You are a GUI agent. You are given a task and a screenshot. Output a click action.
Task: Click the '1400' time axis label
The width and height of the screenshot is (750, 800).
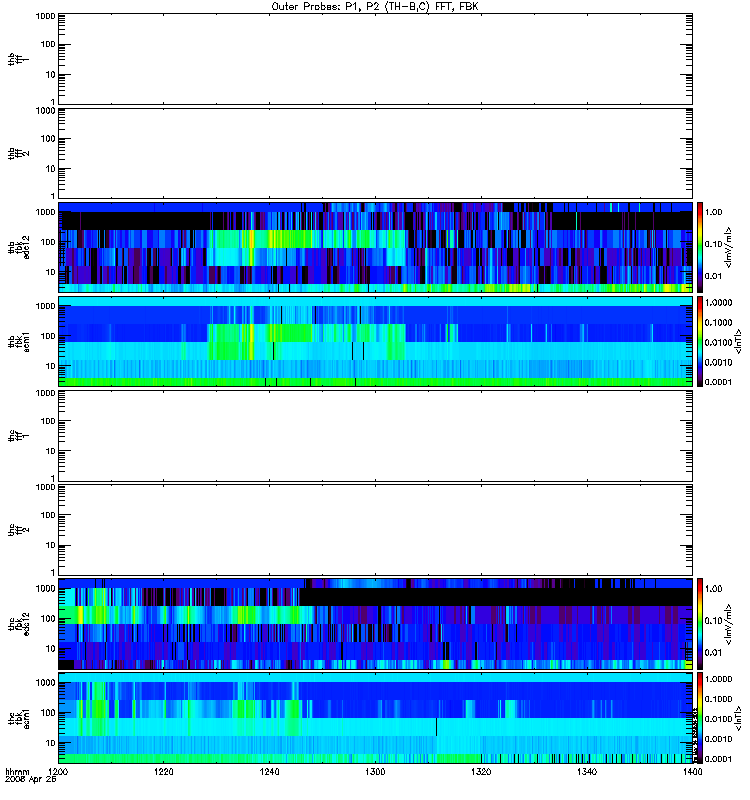pos(692,772)
